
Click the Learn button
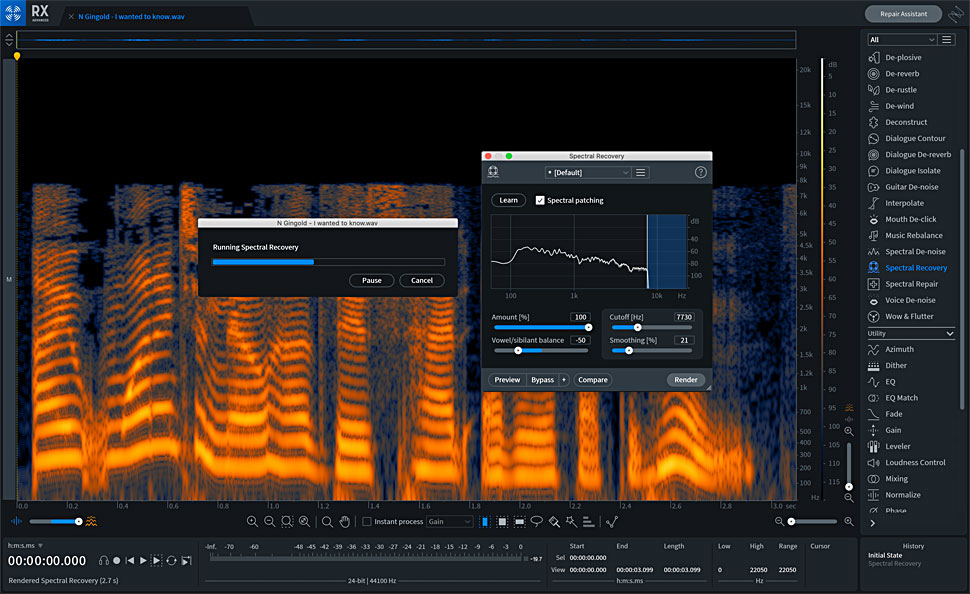[509, 200]
